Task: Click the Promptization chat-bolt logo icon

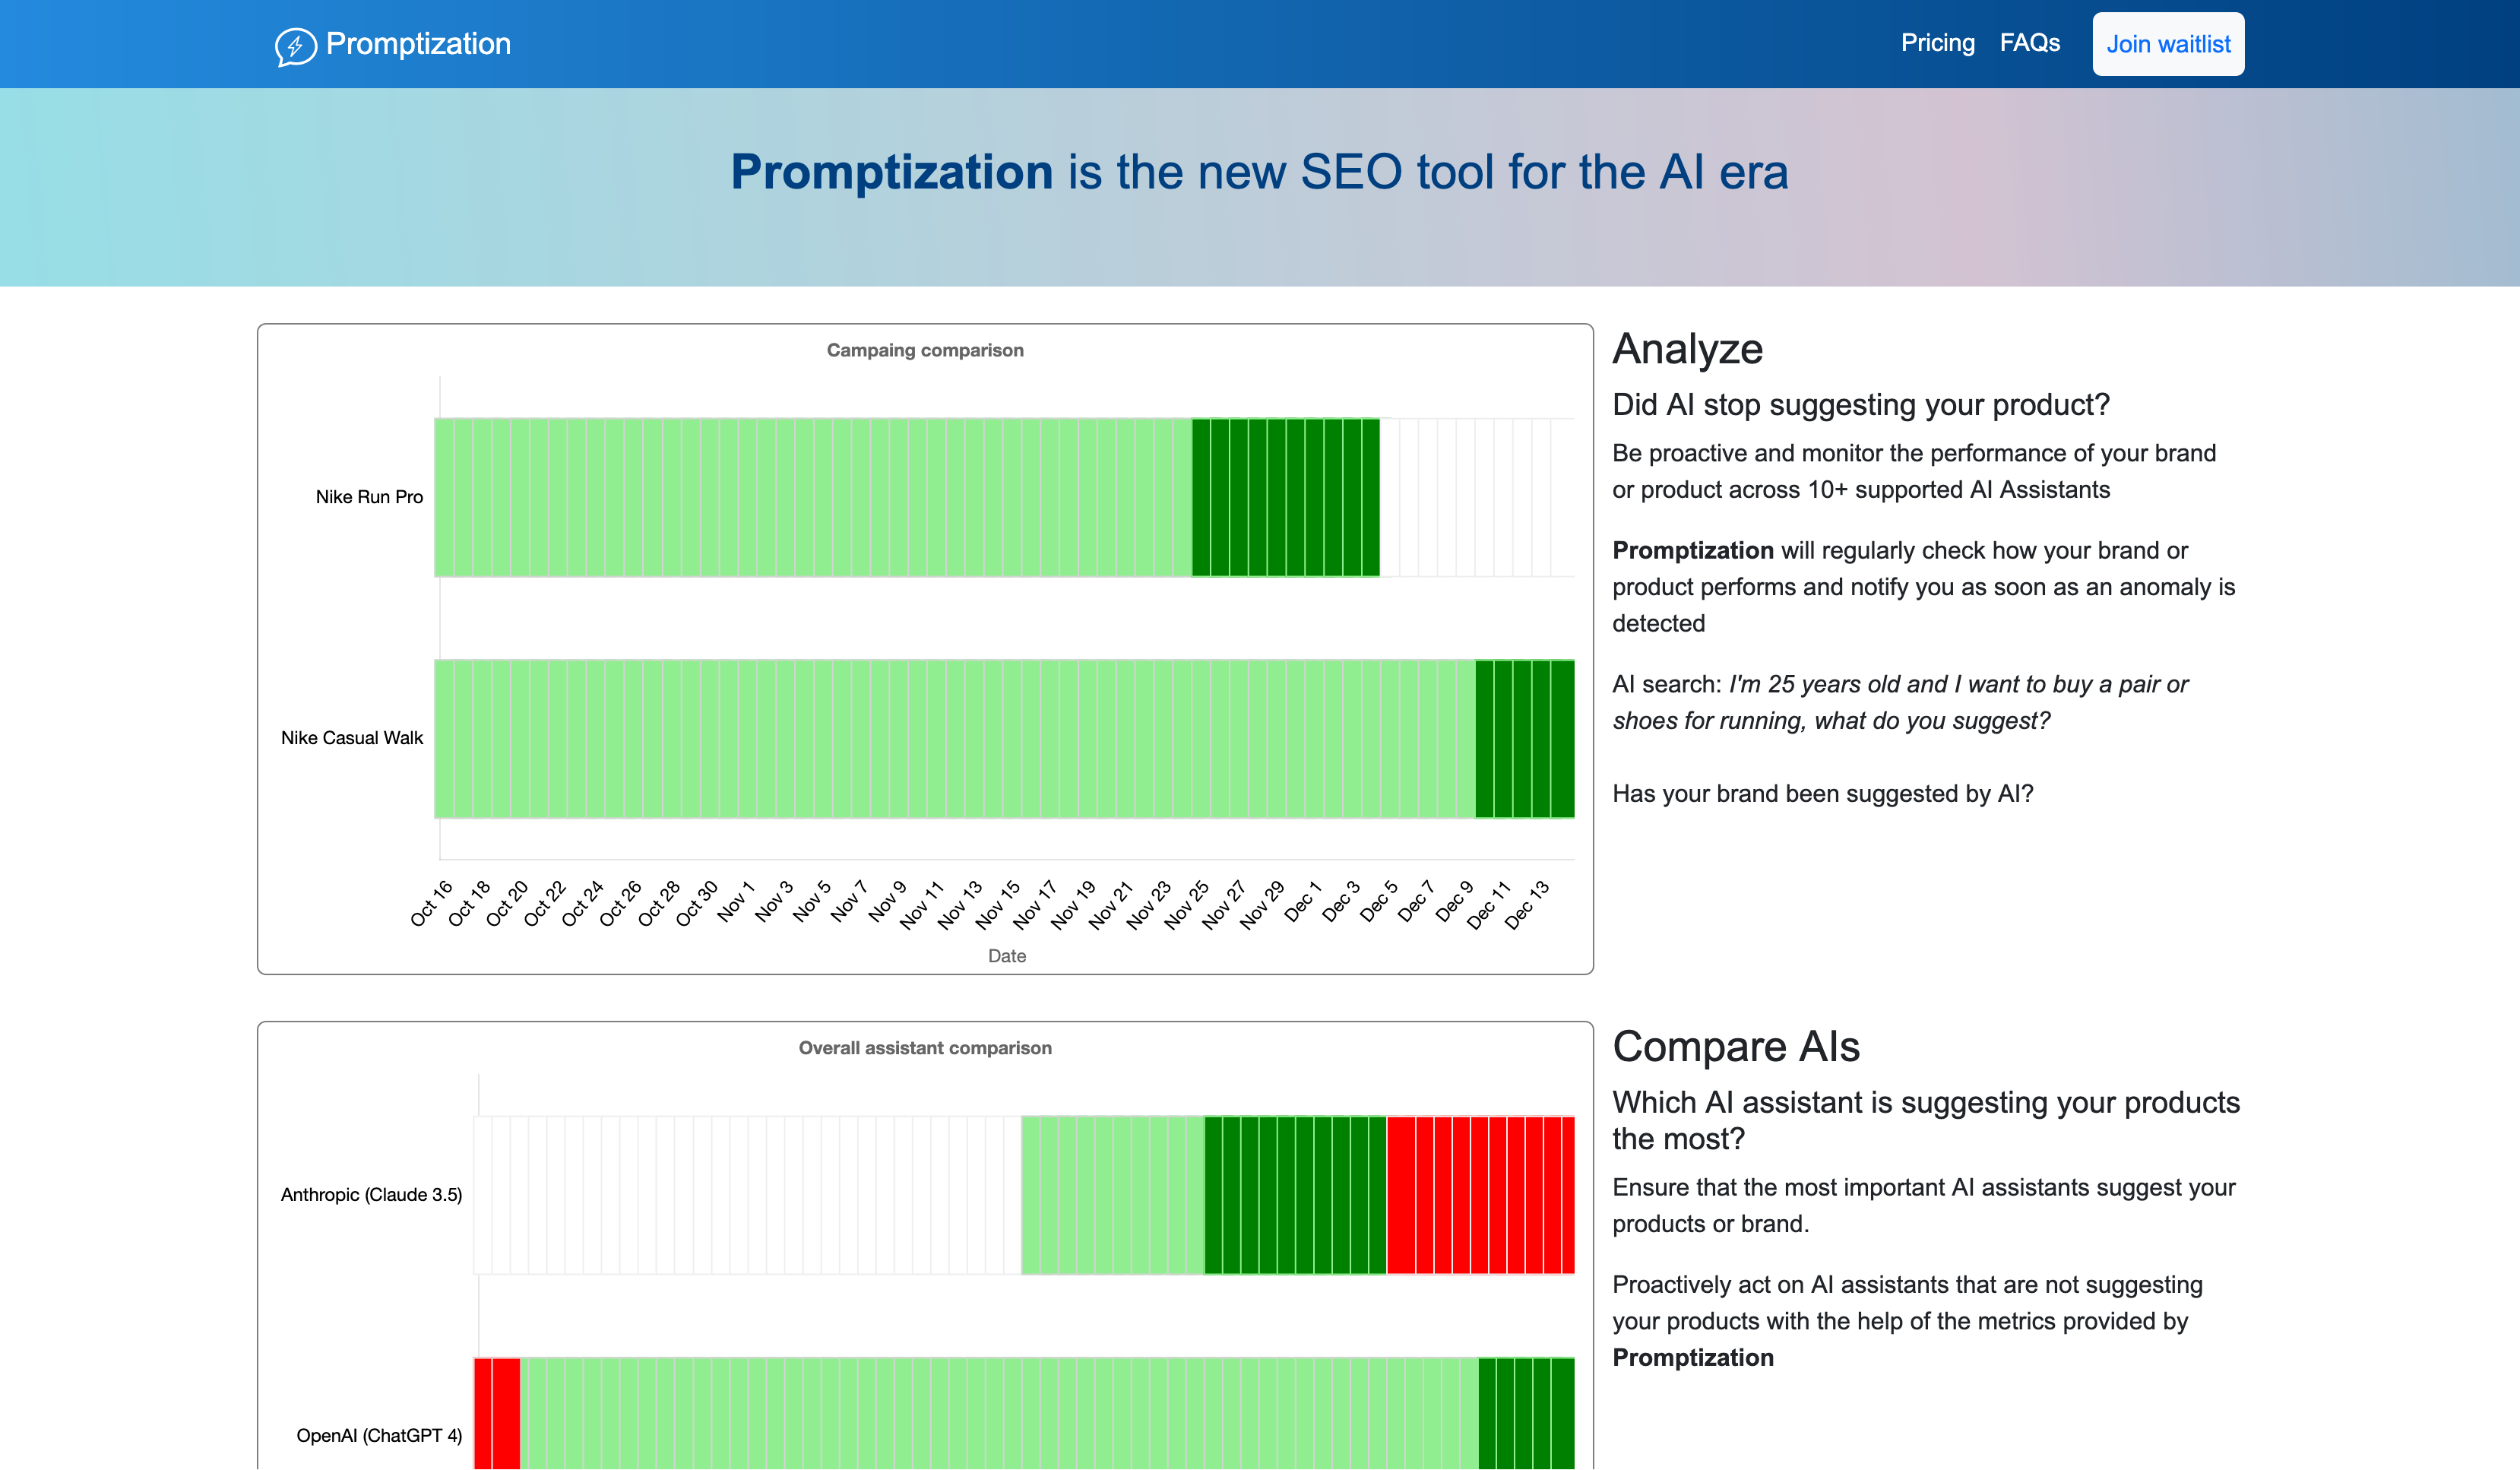Action: [295, 46]
